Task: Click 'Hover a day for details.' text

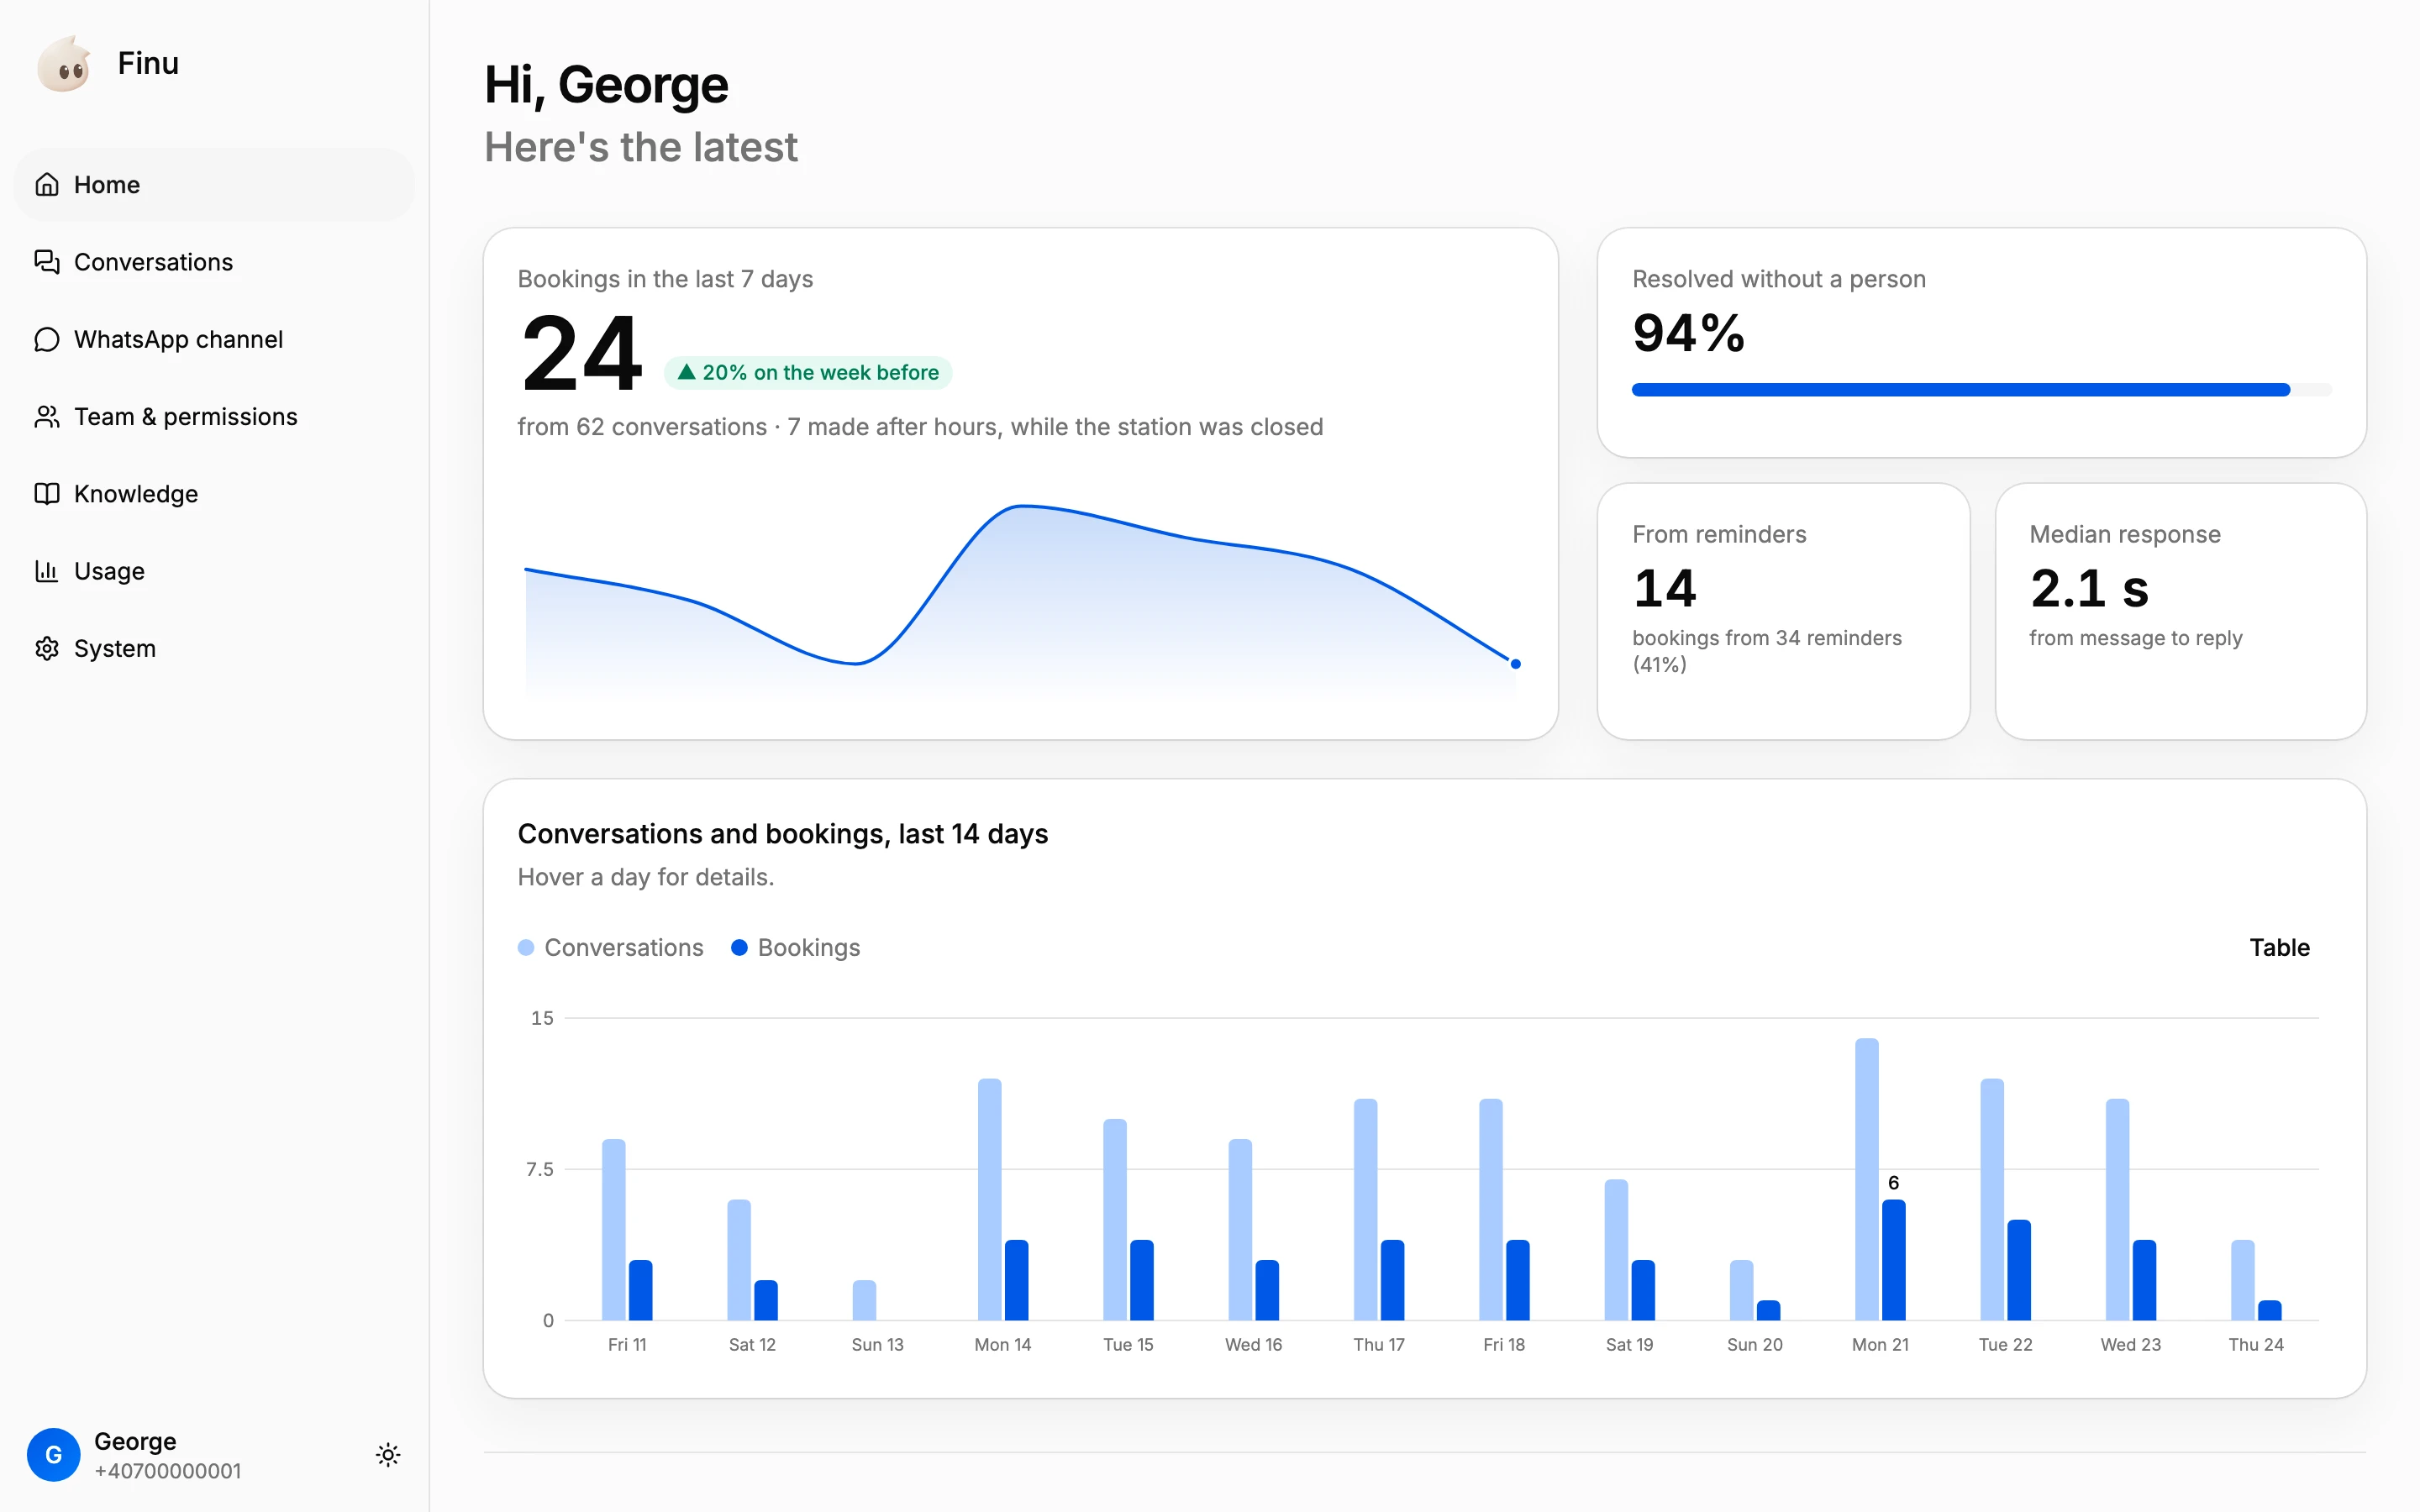Action: pos(646,877)
